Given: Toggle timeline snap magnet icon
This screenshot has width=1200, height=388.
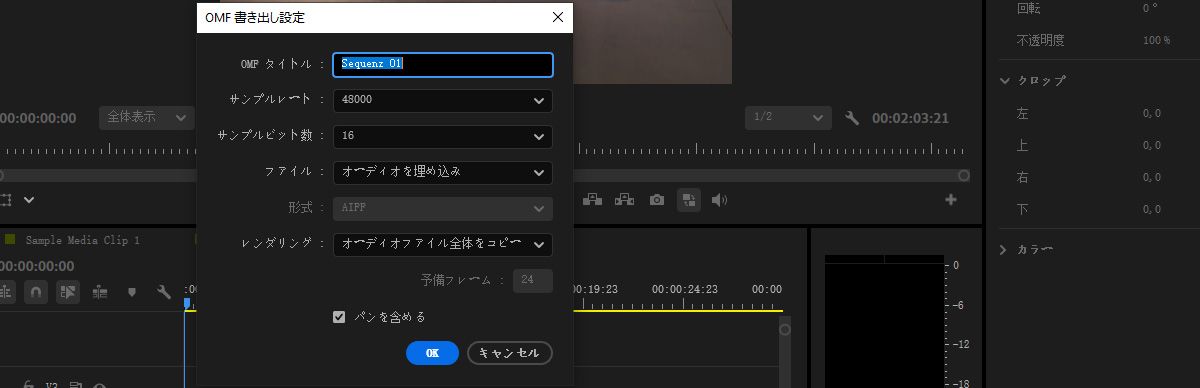Looking at the screenshot, I should 36,292.
